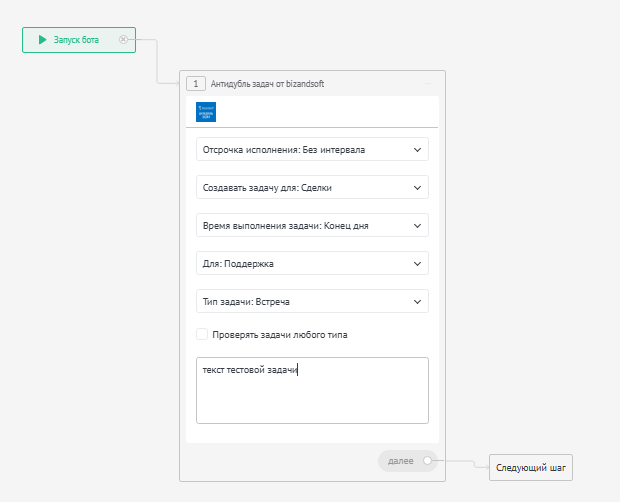
Task: Enable the Проверять задачи любого типа checkbox
Action: coord(202,334)
